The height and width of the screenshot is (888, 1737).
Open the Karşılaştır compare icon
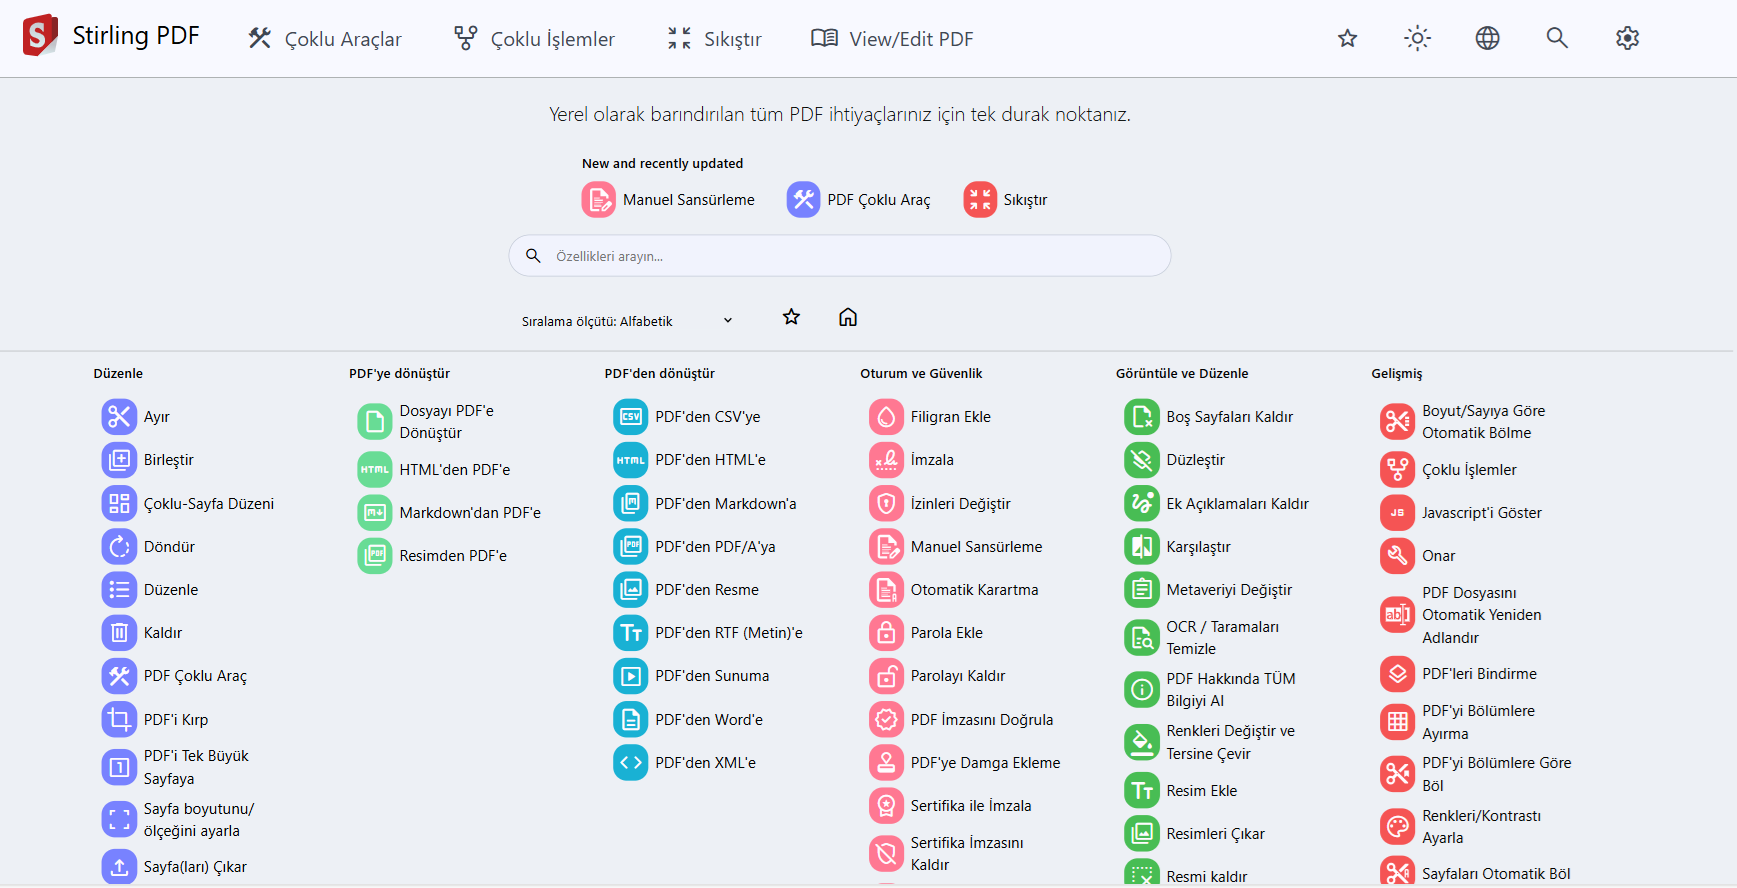[1142, 547]
